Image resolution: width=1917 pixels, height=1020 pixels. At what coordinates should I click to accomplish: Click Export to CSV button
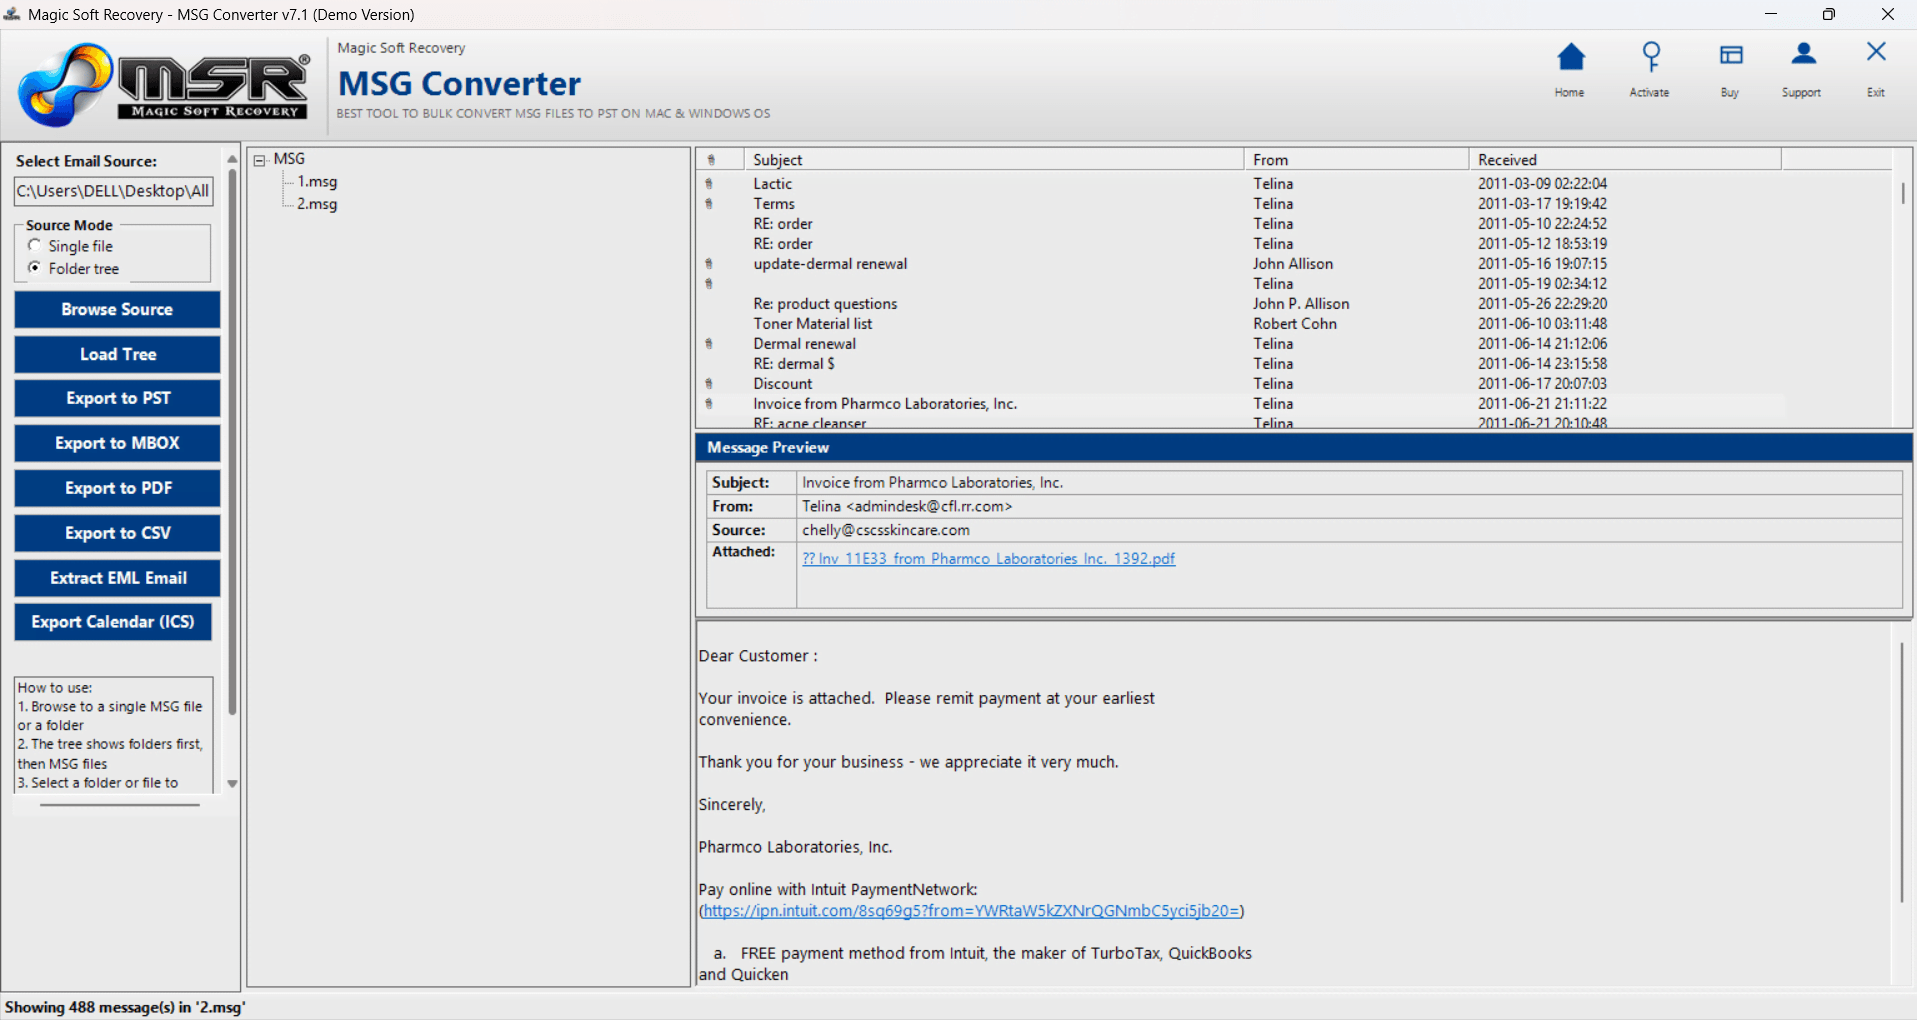[x=117, y=533]
